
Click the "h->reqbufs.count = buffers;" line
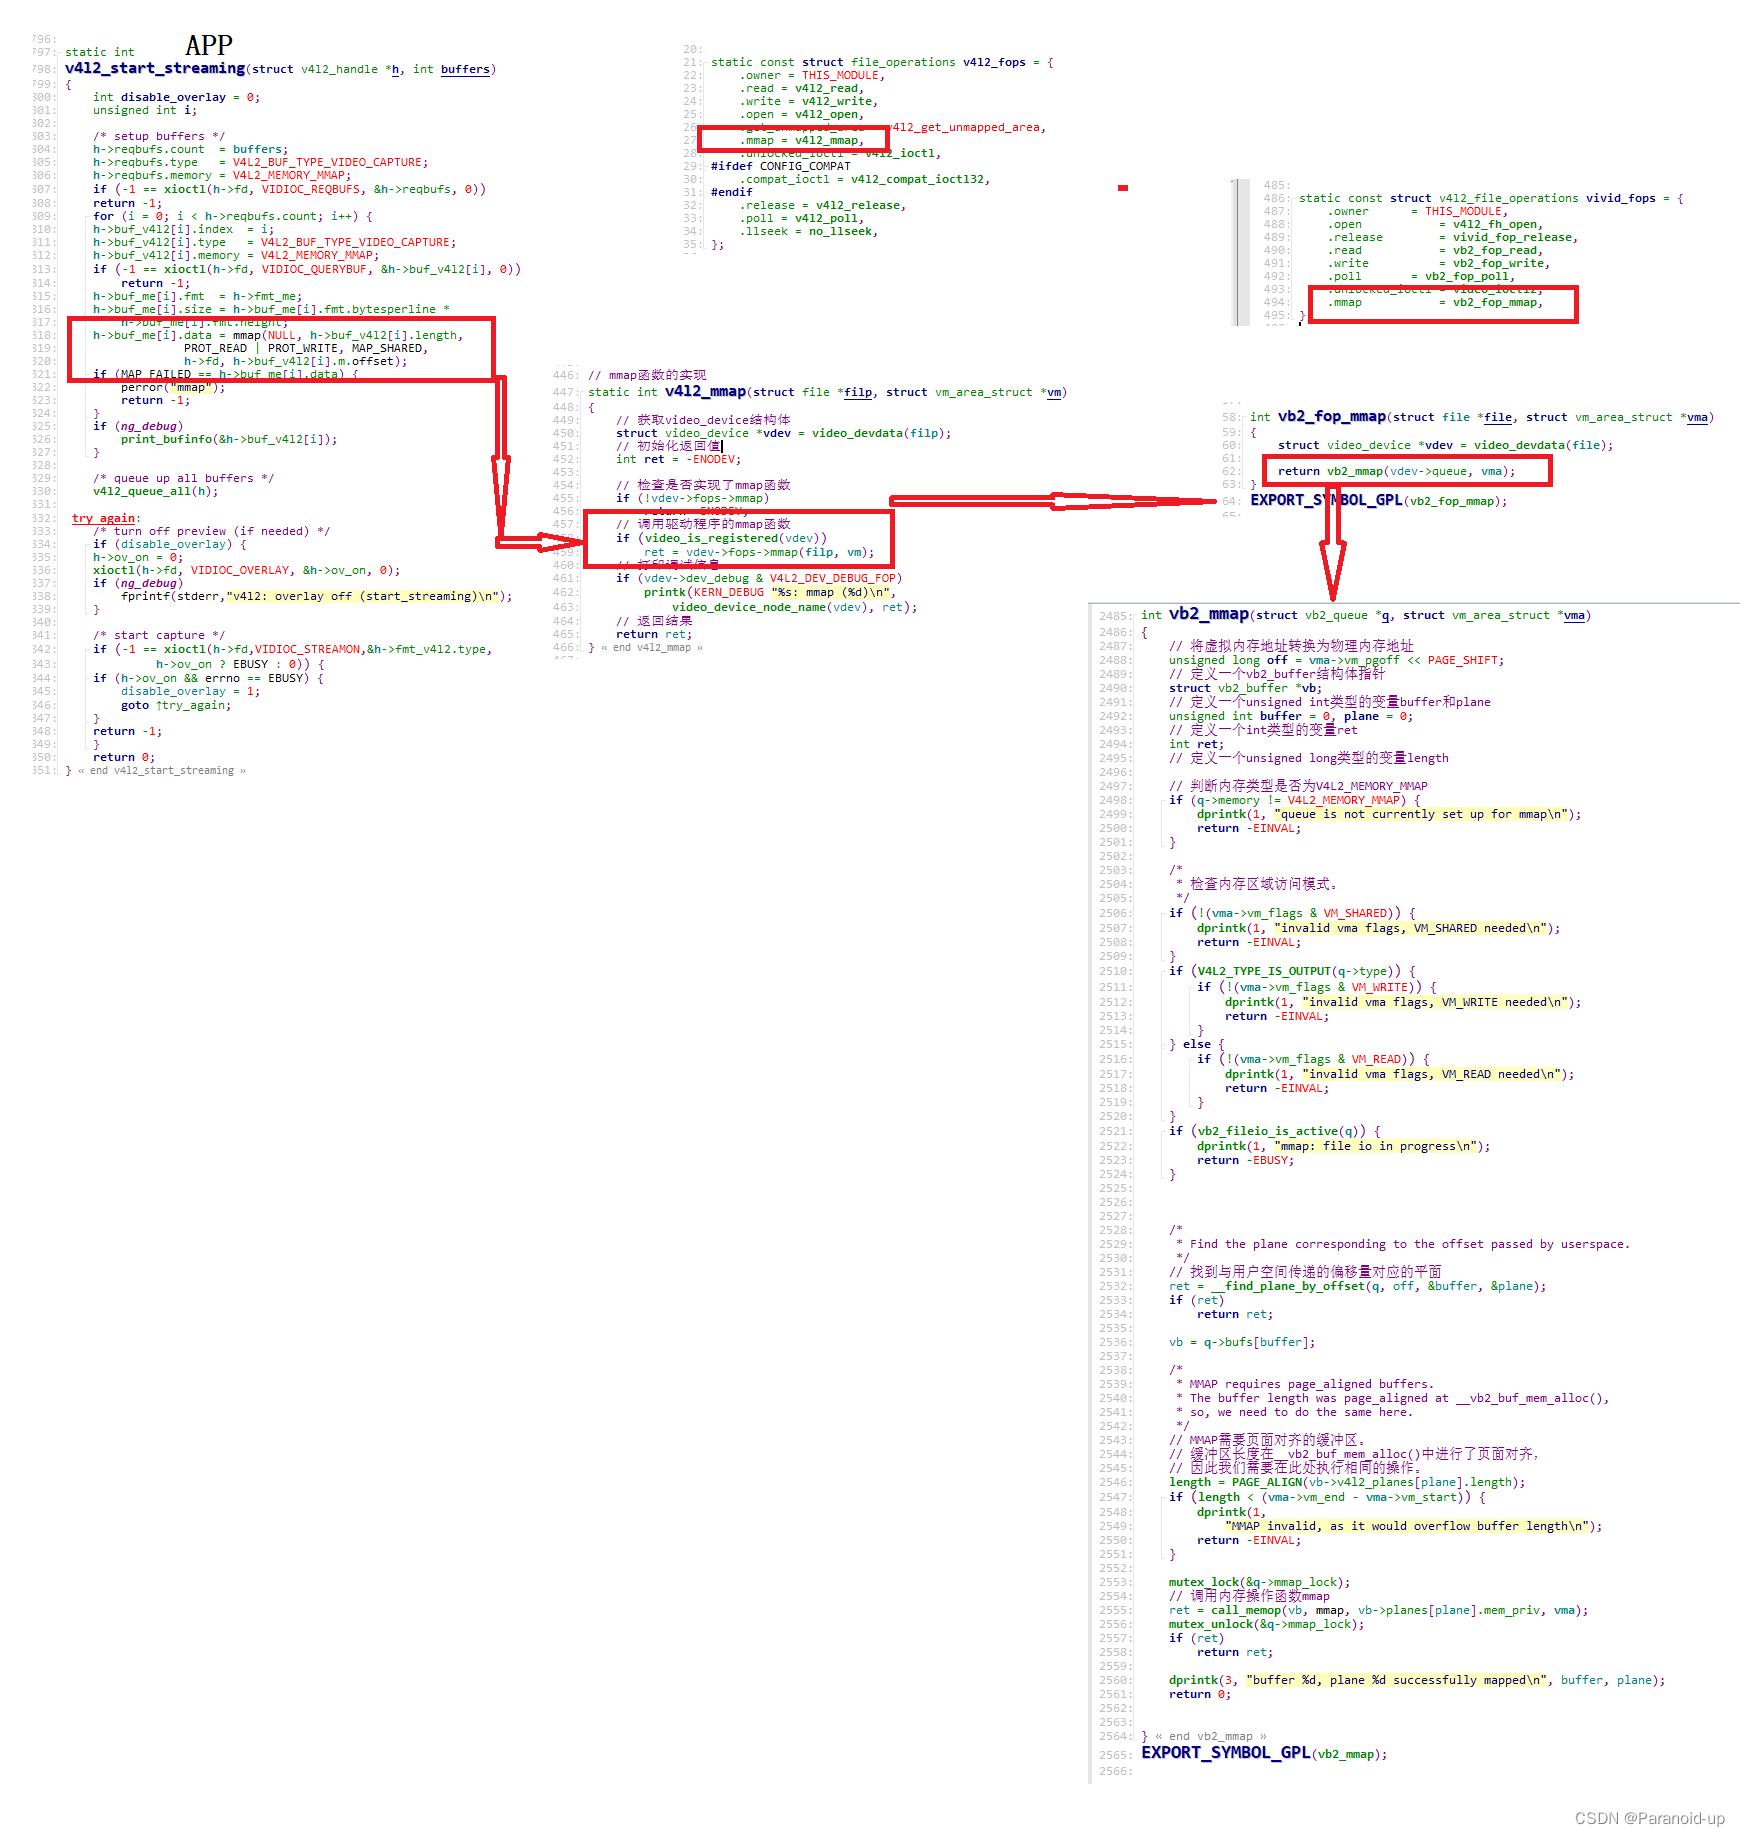(x=190, y=149)
